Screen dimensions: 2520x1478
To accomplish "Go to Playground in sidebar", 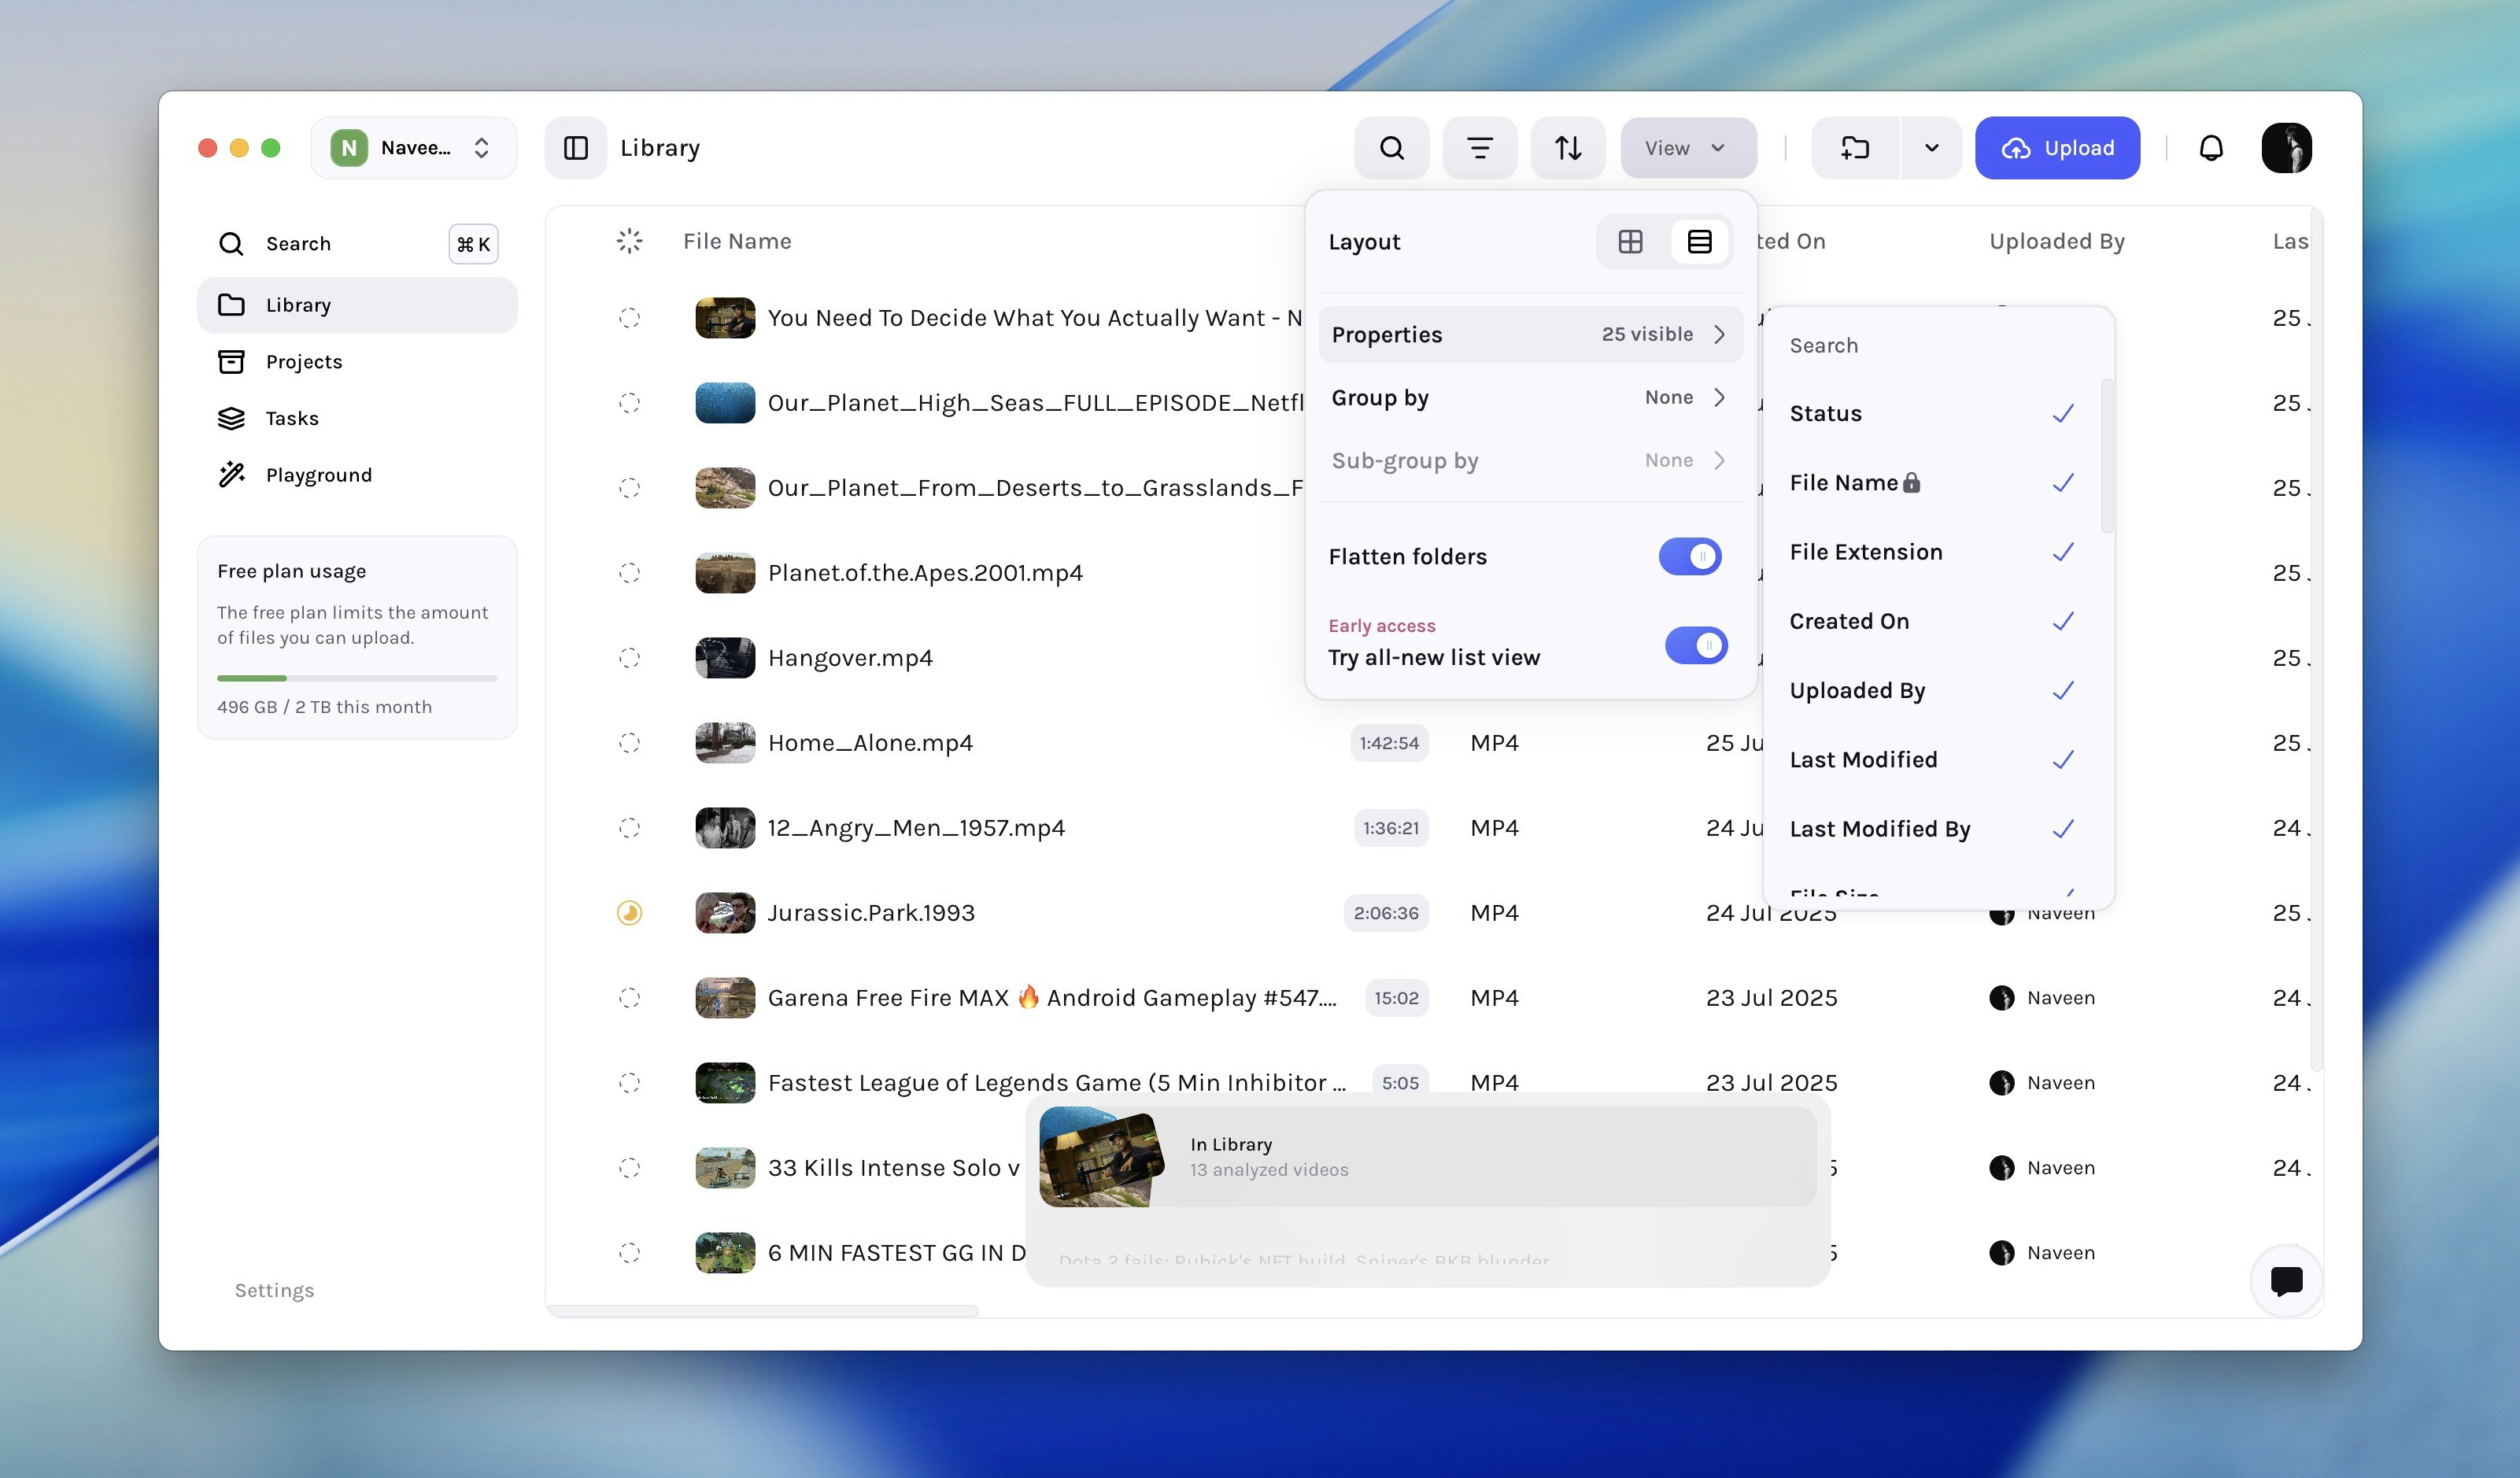I will [318, 475].
